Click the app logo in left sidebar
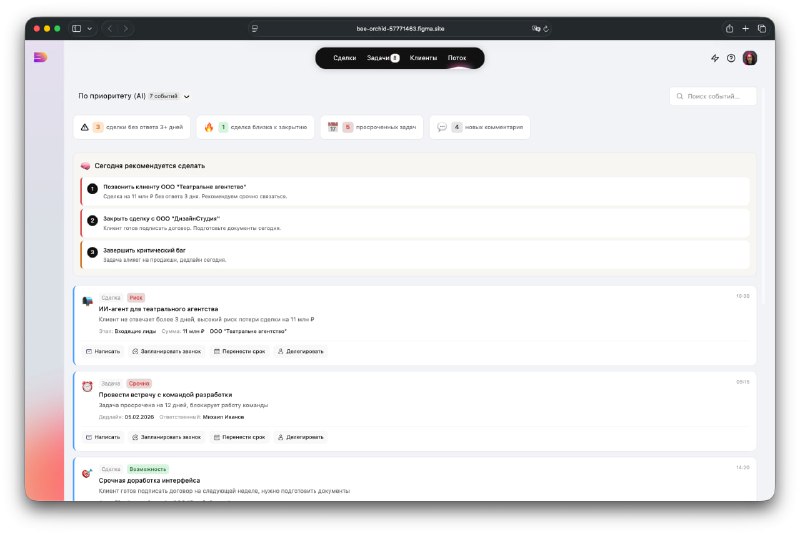This screenshot has height=534, width=800. coord(40,57)
